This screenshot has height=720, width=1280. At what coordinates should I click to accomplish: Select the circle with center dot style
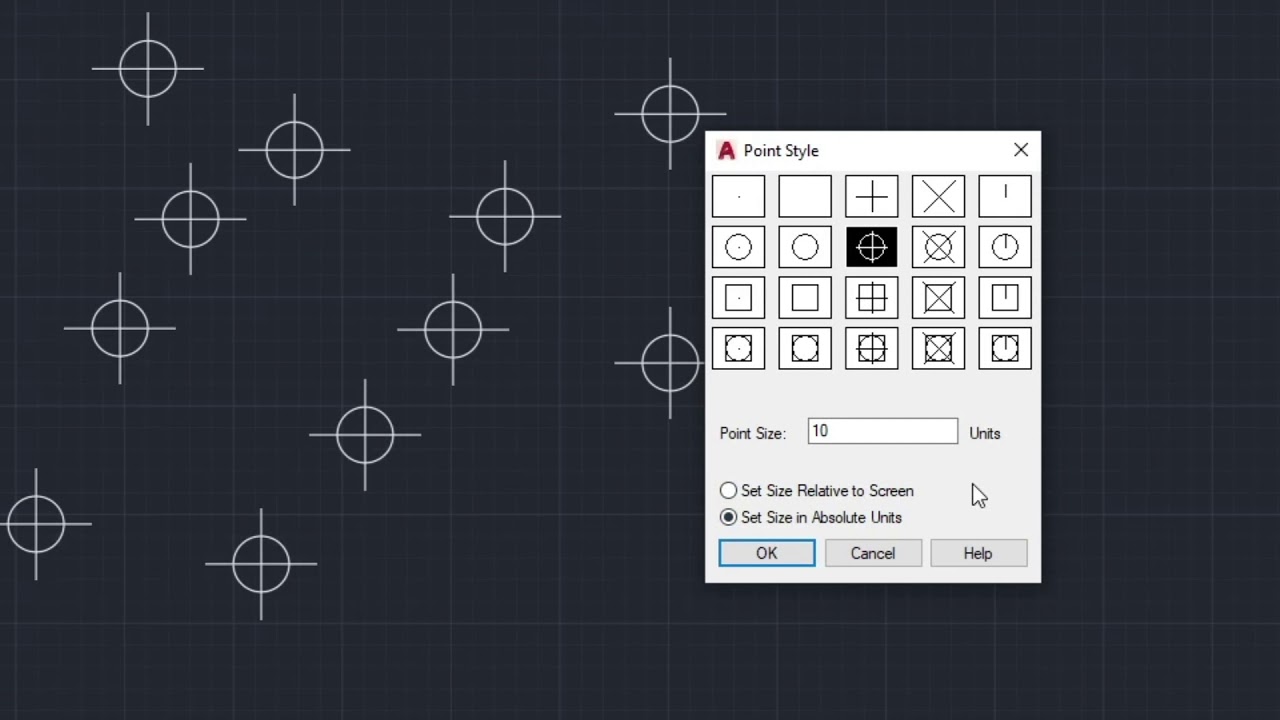tap(738, 247)
